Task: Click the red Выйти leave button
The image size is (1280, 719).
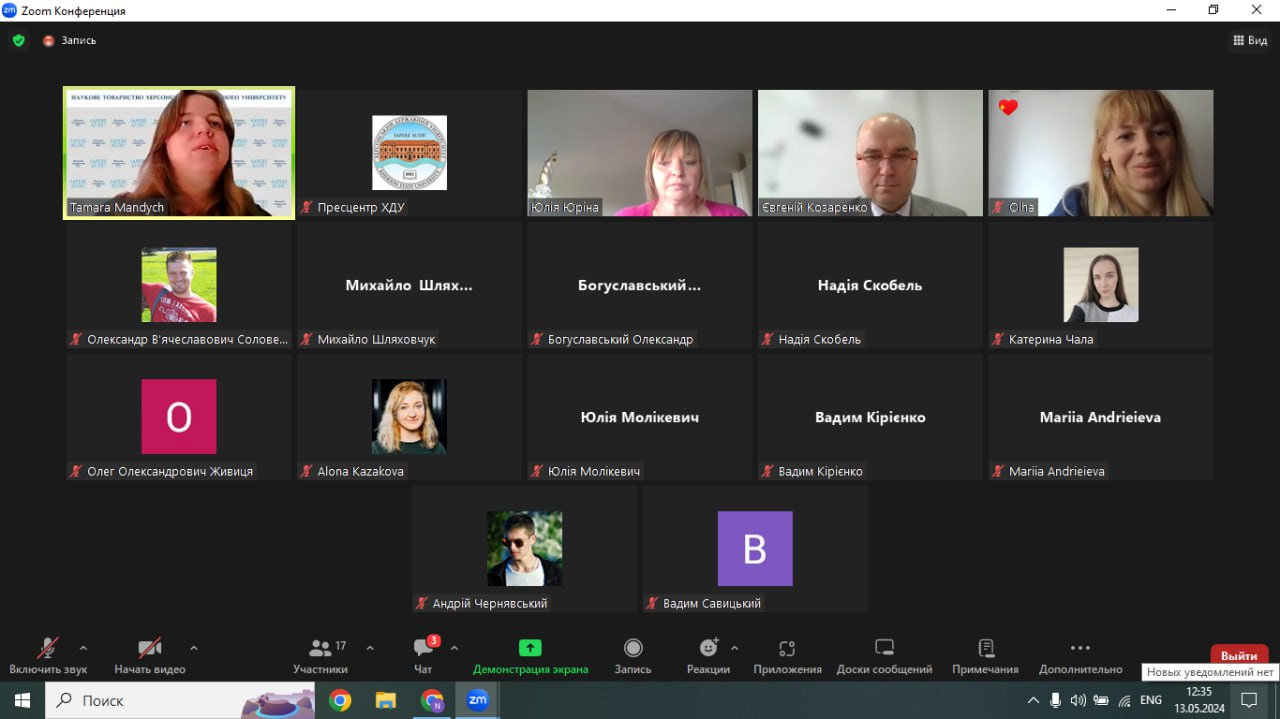Action: click(1239, 656)
